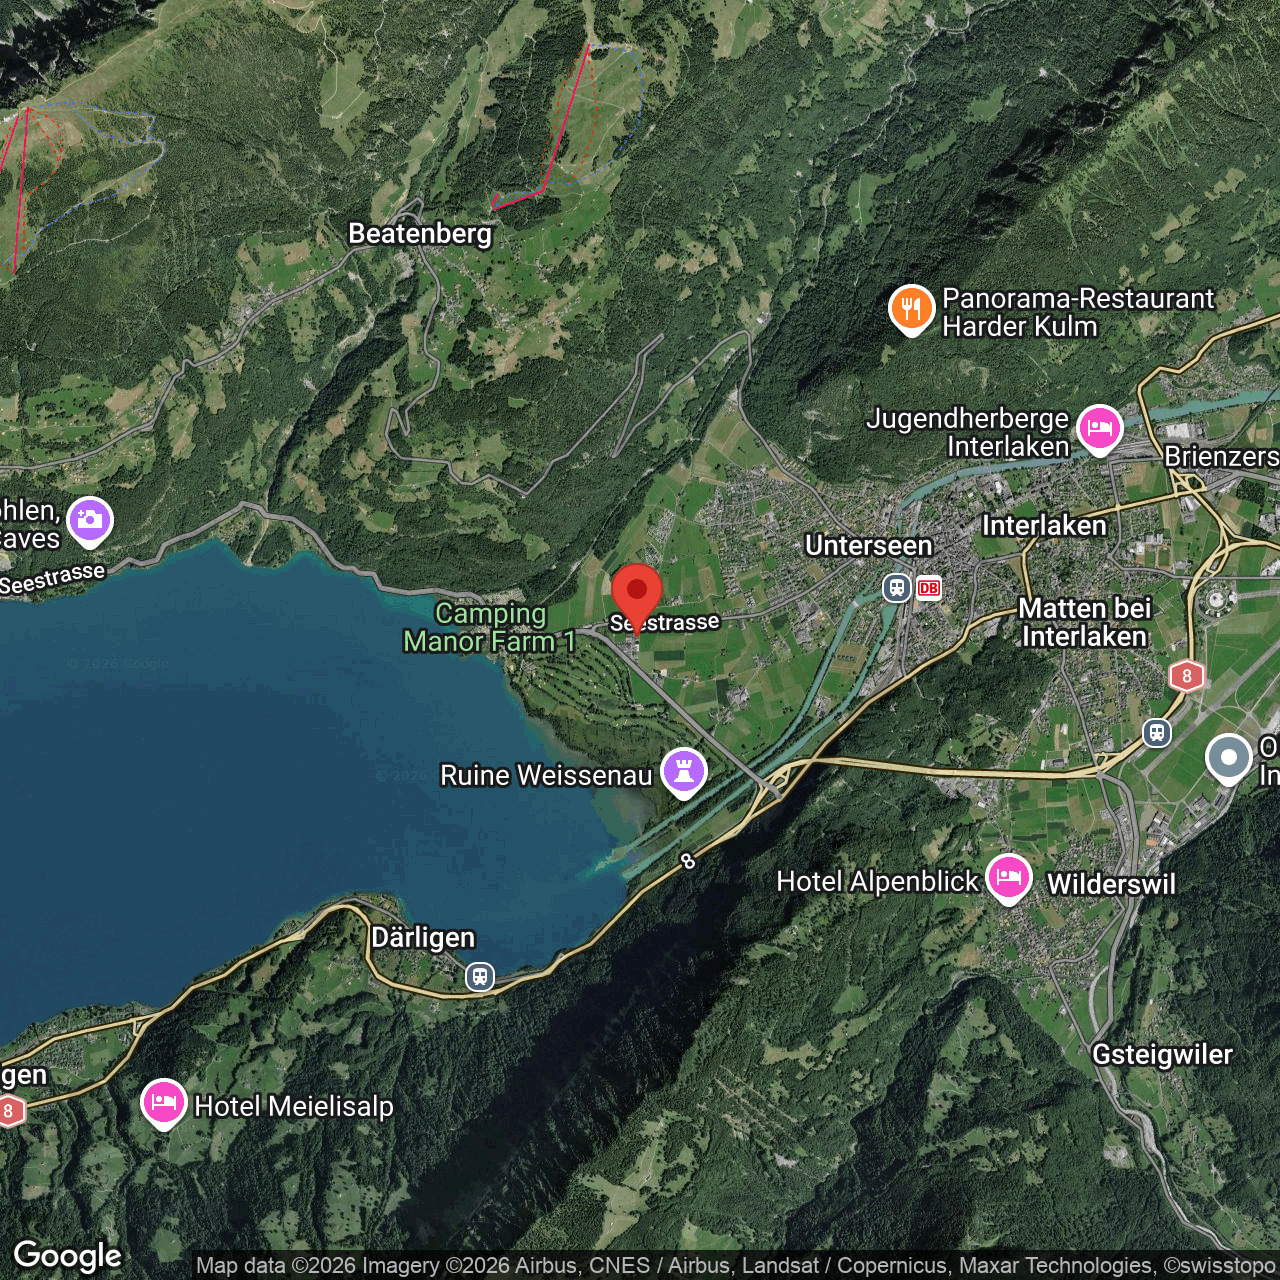Screen dimensions: 1280x1280
Task: Select the Jugendherberge Interlaken hotel icon
Action: pos(1100,430)
